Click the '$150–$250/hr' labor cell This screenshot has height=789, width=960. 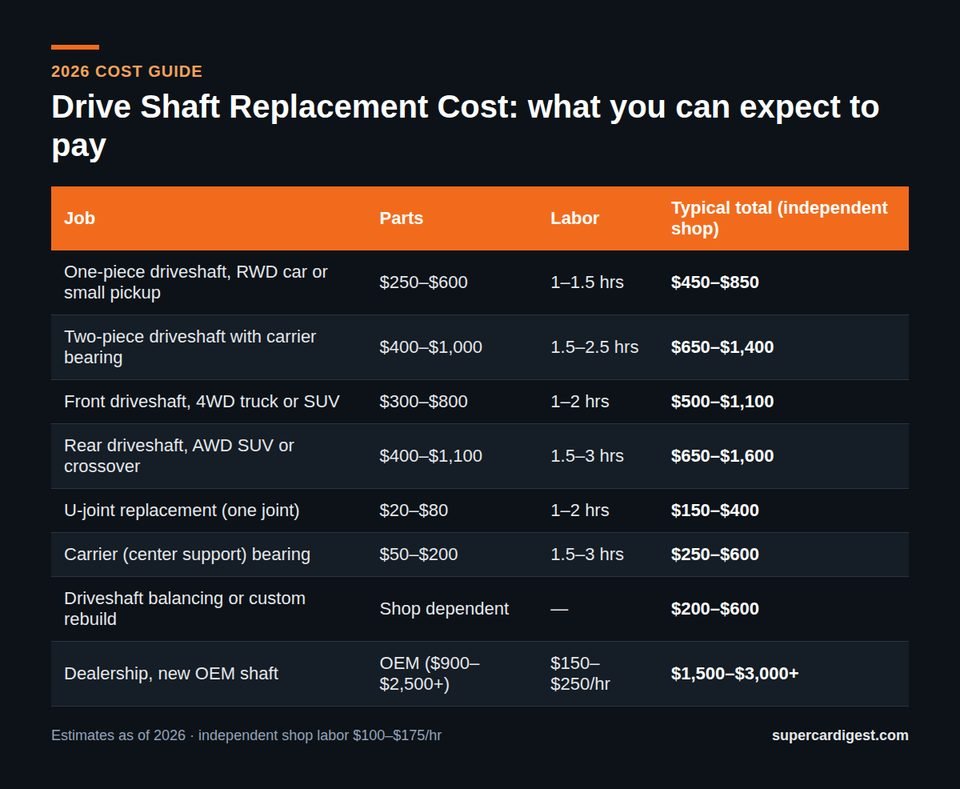click(x=580, y=674)
